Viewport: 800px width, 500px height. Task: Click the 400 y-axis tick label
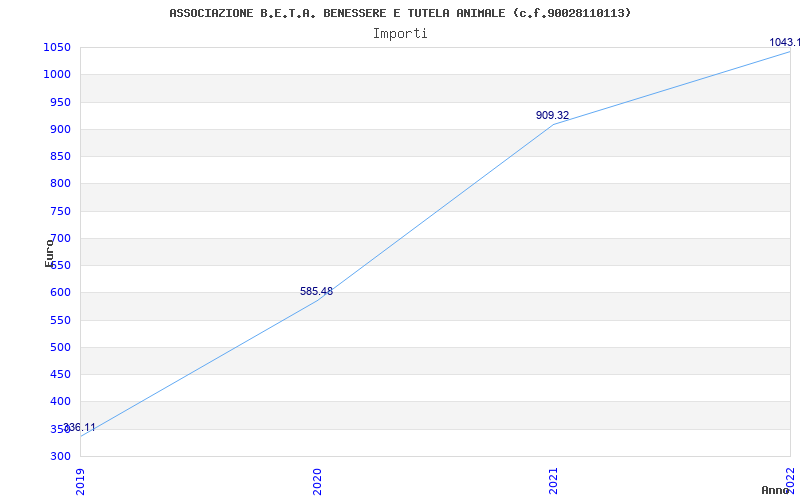coord(60,402)
